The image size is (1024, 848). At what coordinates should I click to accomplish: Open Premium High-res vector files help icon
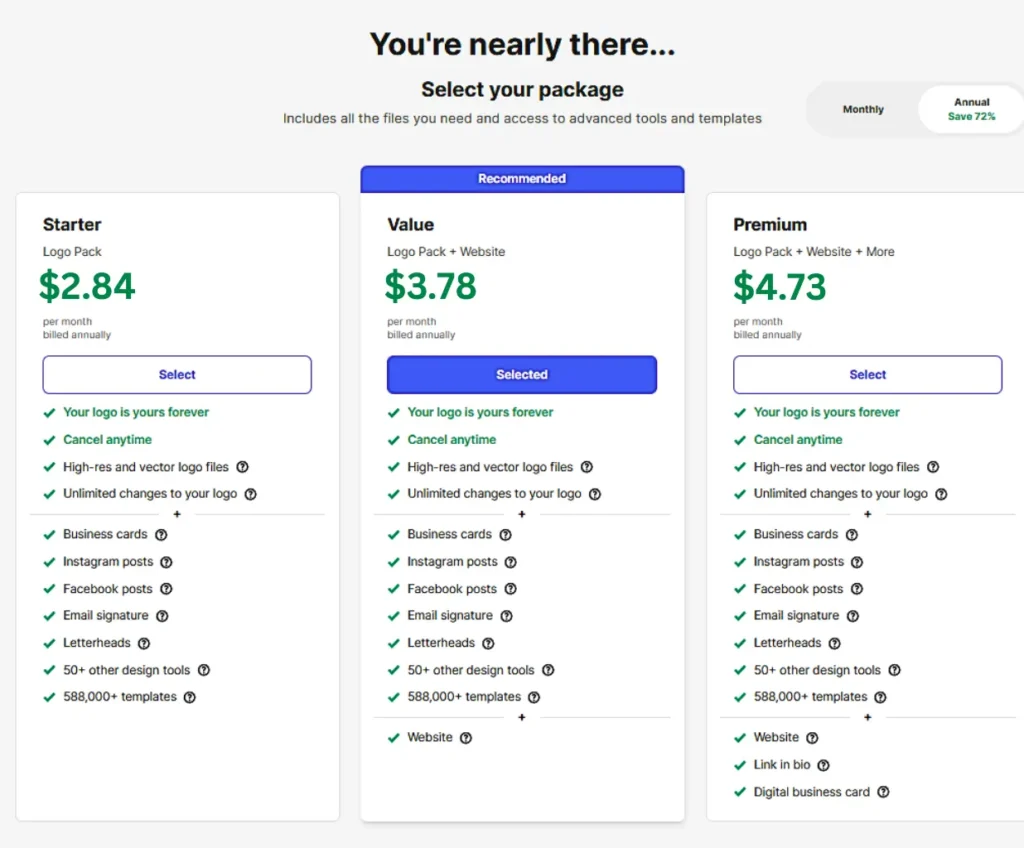[x=933, y=467]
